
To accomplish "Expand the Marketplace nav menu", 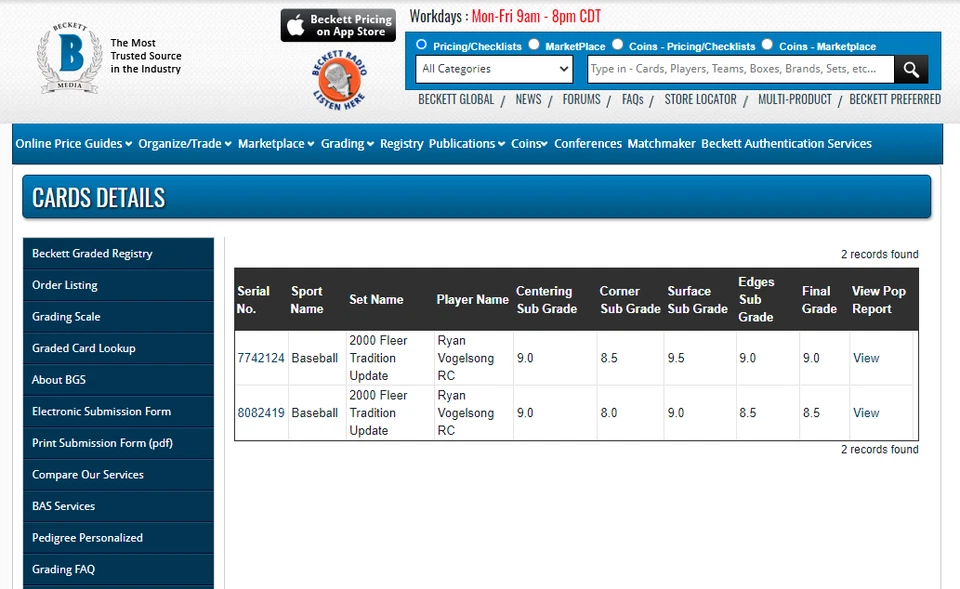I will pos(276,144).
